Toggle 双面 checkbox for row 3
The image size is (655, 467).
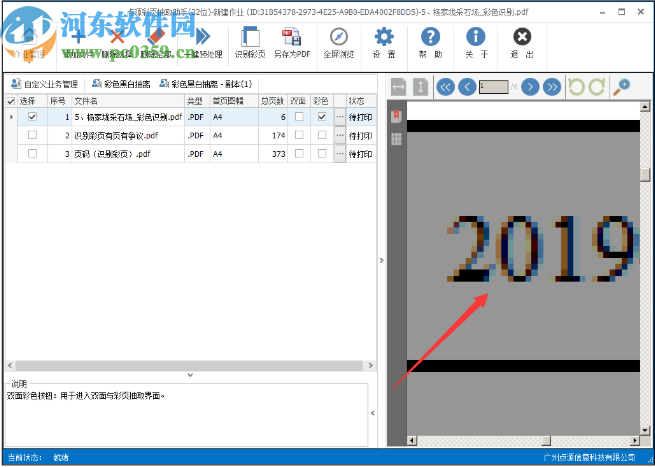(299, 153)
